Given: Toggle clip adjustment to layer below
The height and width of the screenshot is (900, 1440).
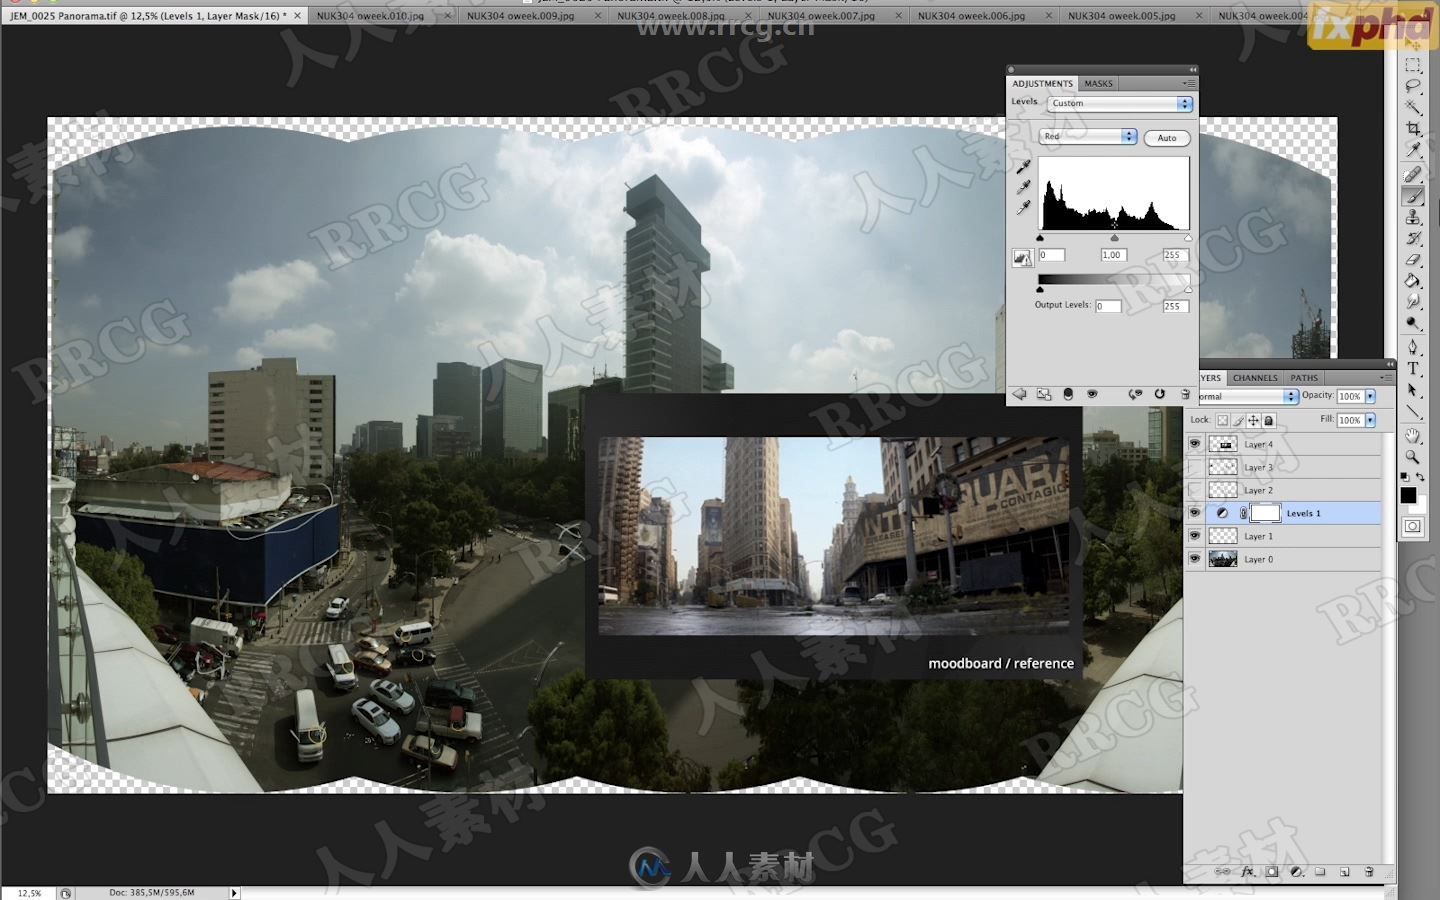Looking at the screenshot, I should tap(1068, 394).
